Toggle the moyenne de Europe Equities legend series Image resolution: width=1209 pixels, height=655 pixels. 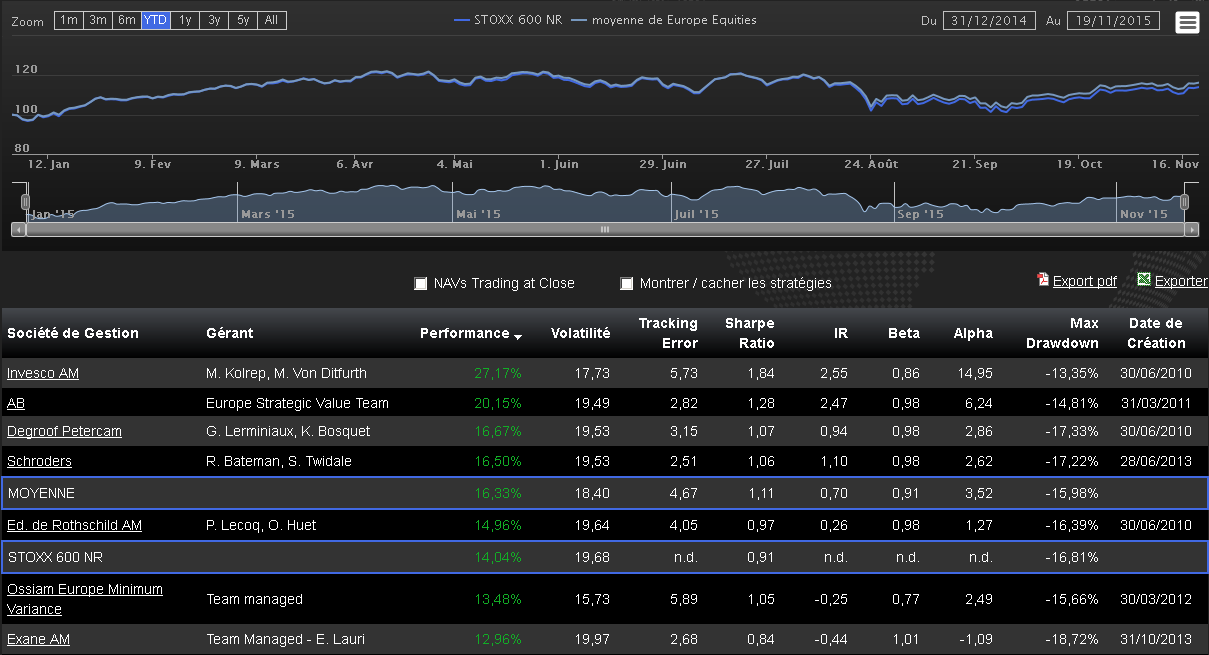pyautogui.click(x=663, y=20)
